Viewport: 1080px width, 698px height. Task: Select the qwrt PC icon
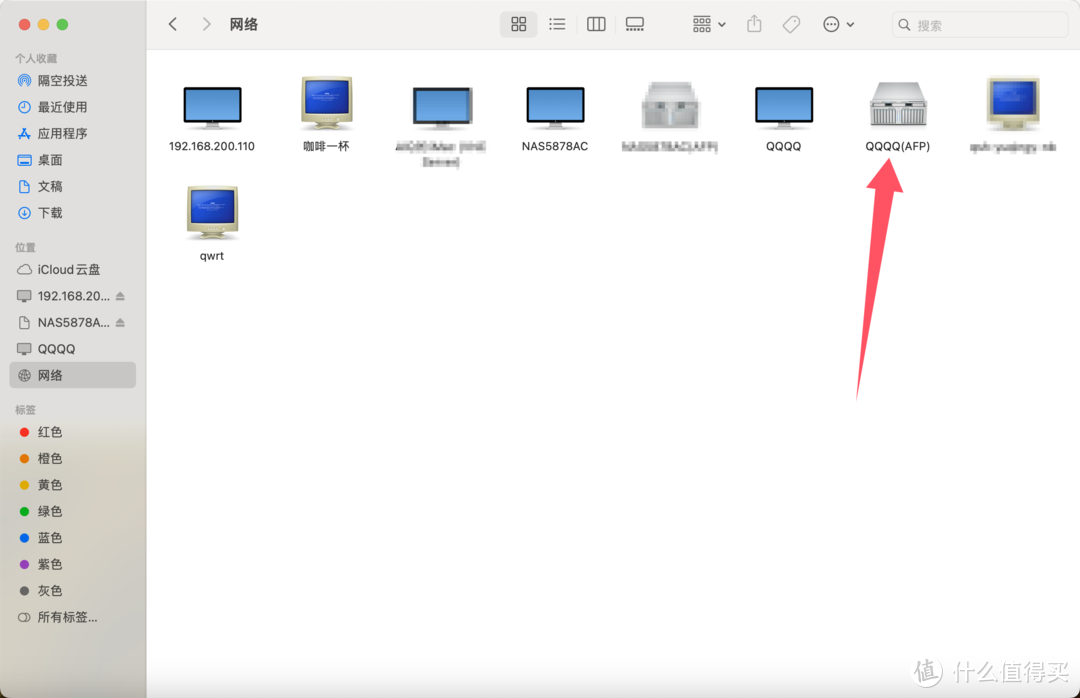[212, 213]
